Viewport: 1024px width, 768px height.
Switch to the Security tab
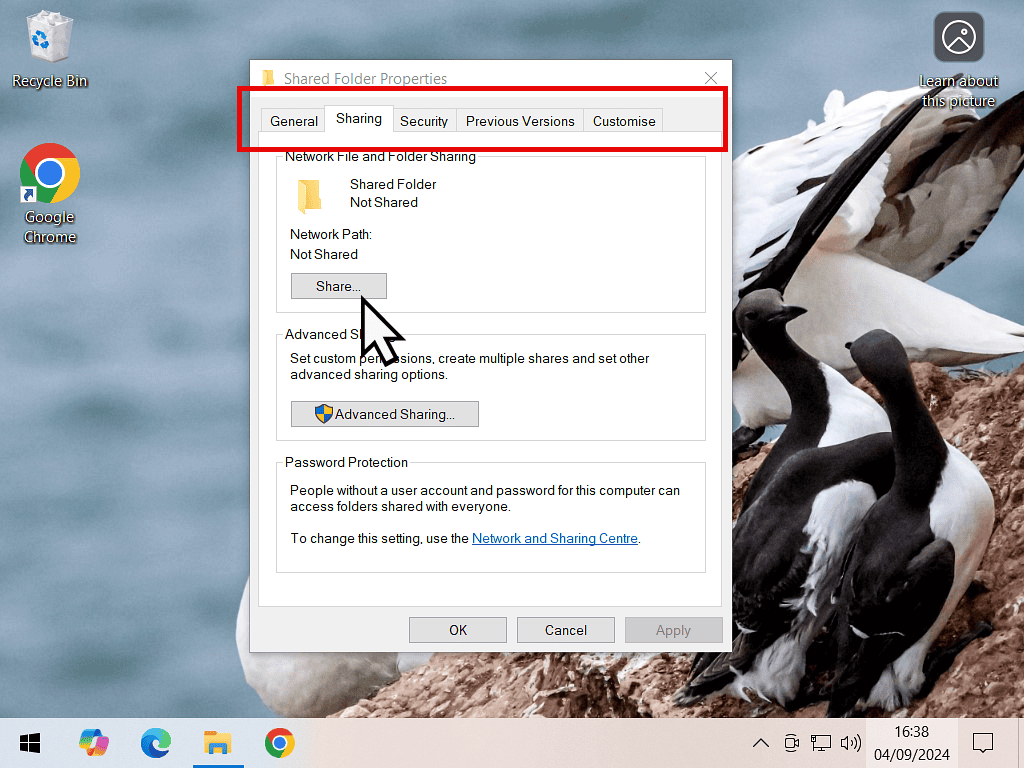424,121
